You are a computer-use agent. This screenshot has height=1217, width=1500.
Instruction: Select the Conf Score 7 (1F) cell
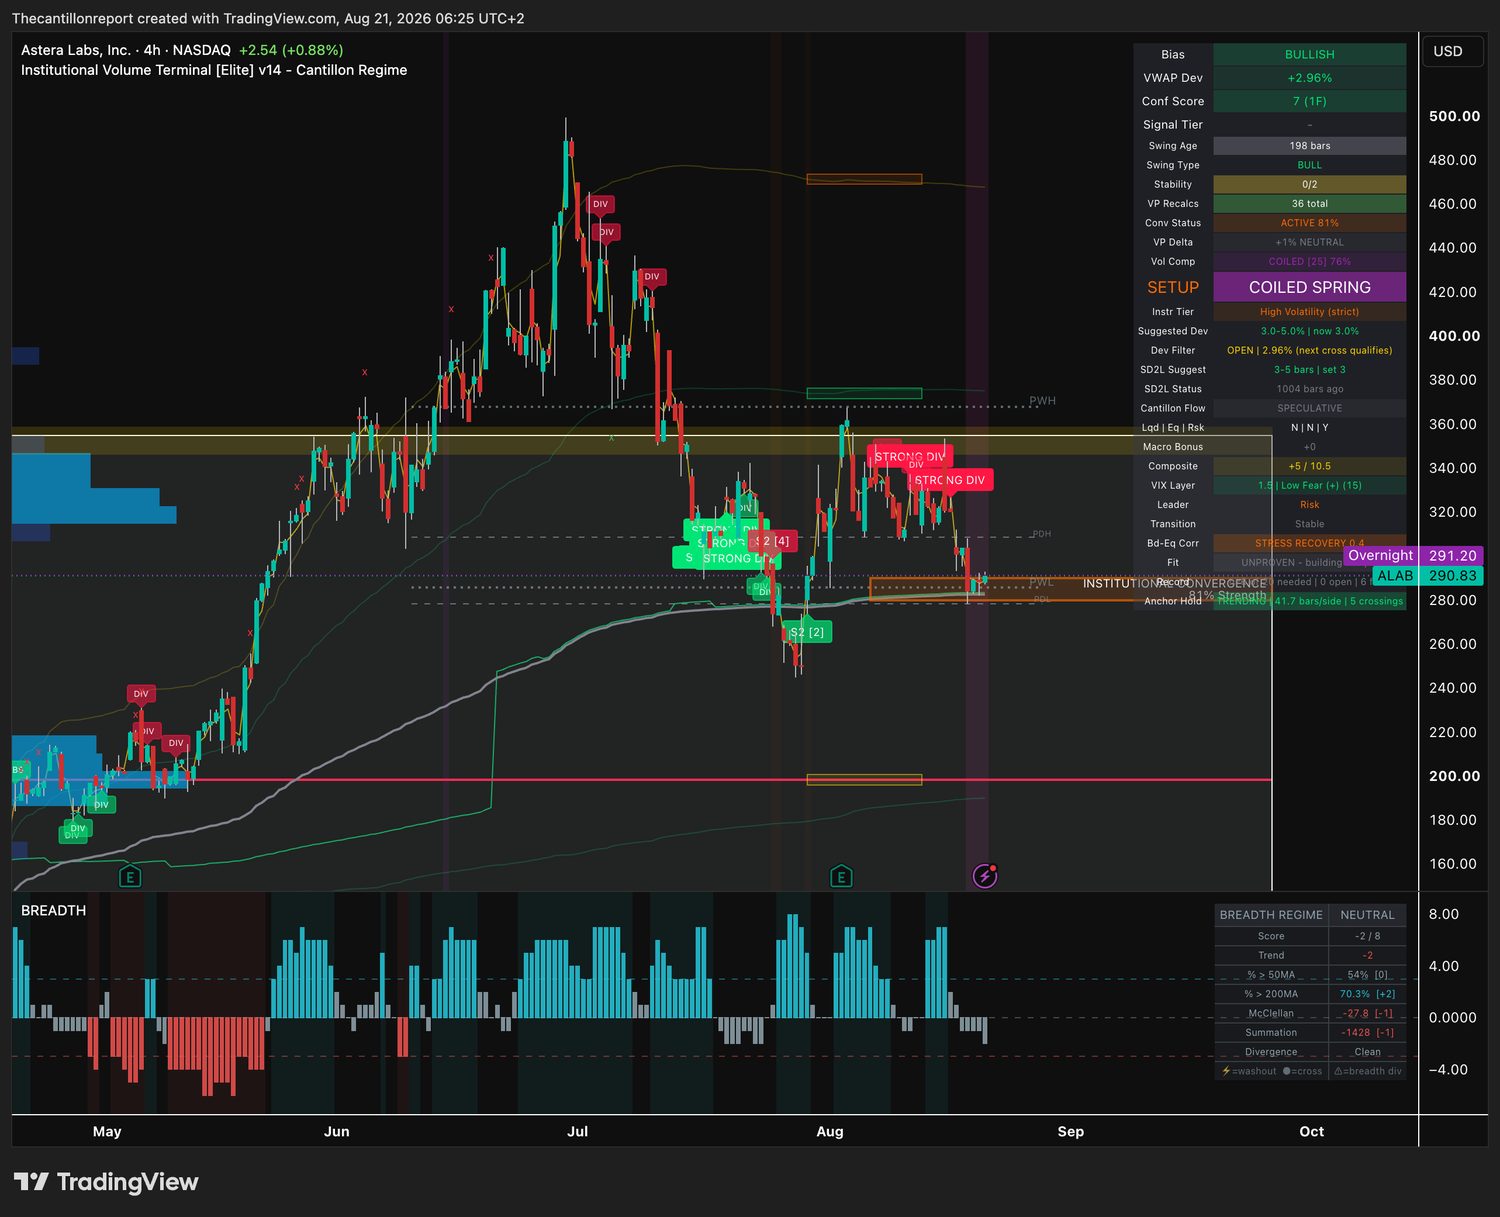[1310, 101]
